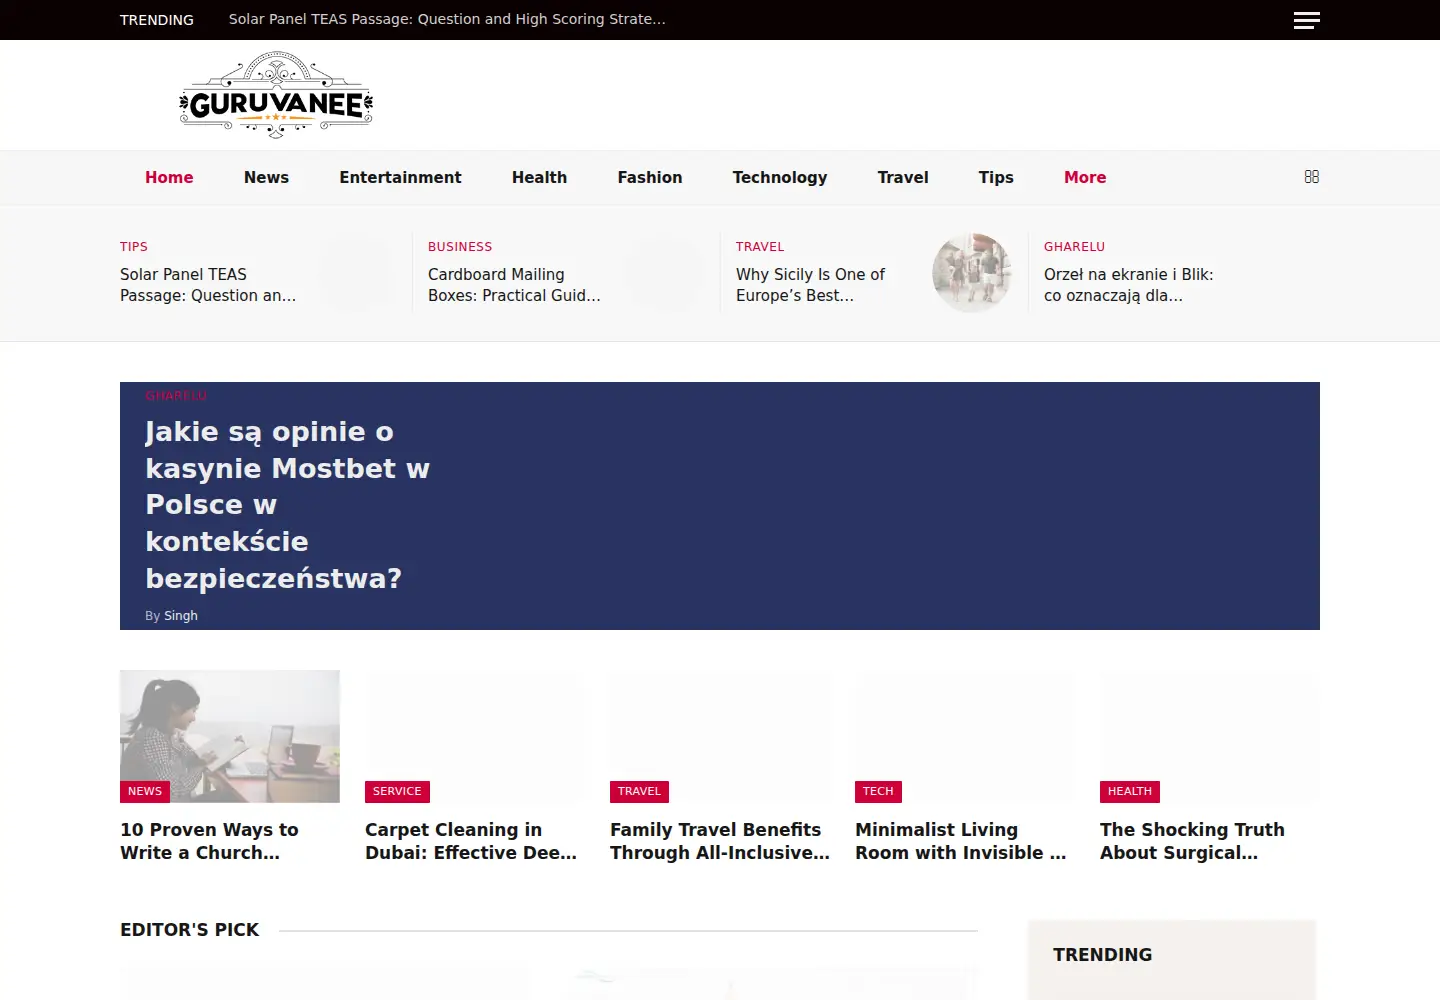Open the Home menu item
This screenshot has height=1000, width=1440.
(169, 177)
